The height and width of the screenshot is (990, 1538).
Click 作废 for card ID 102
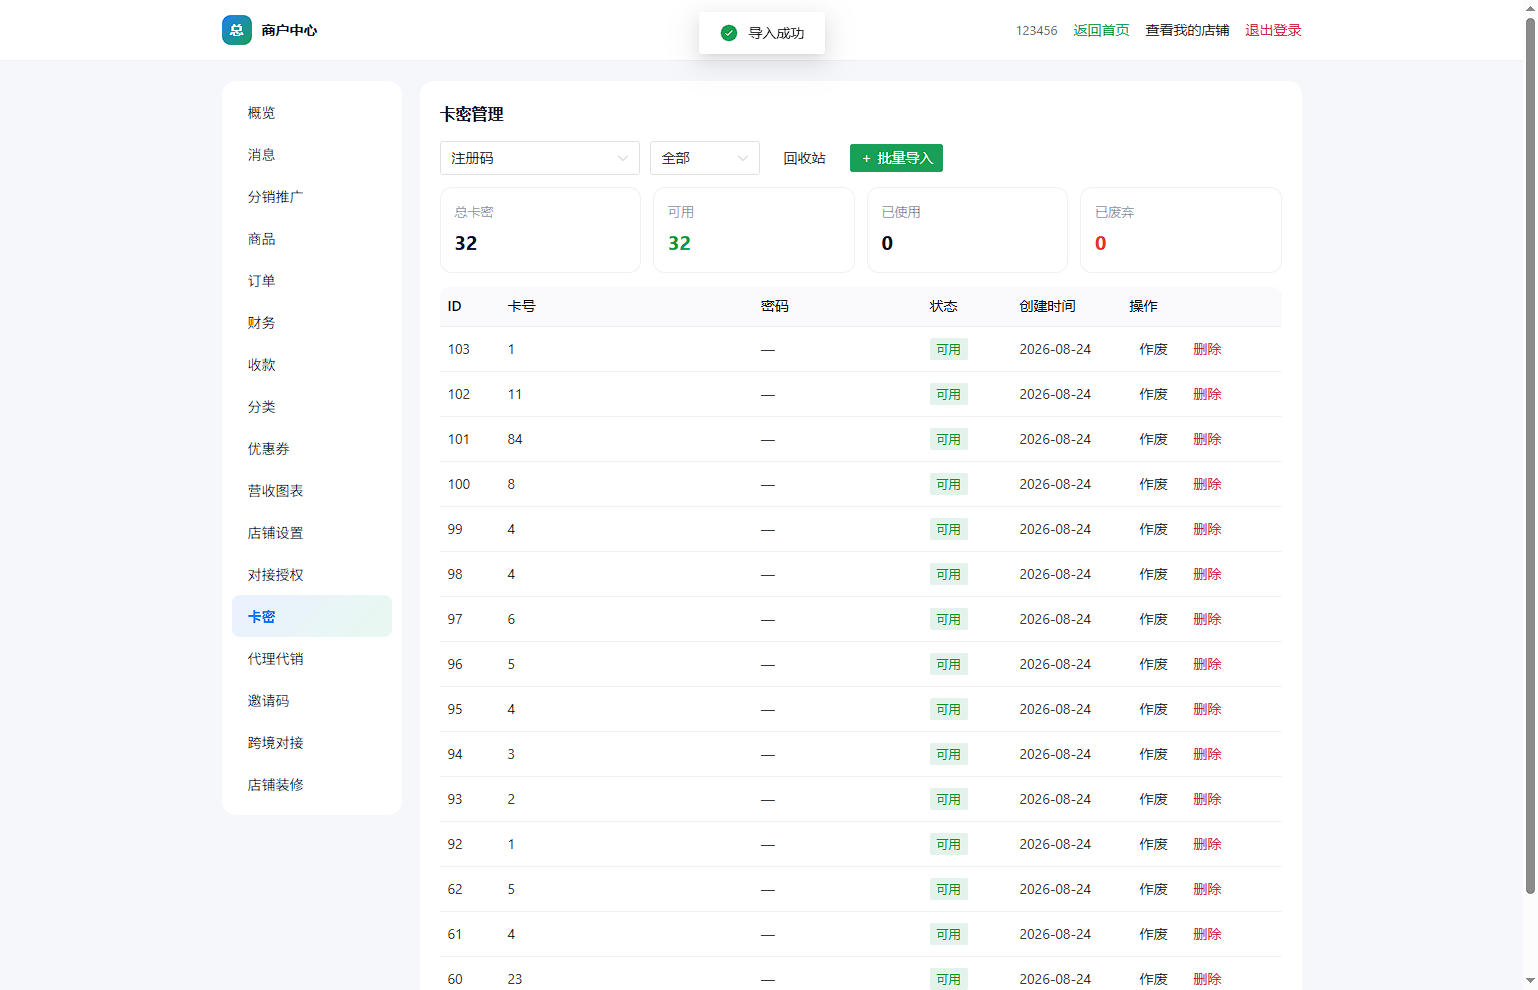pos(1153,394)
